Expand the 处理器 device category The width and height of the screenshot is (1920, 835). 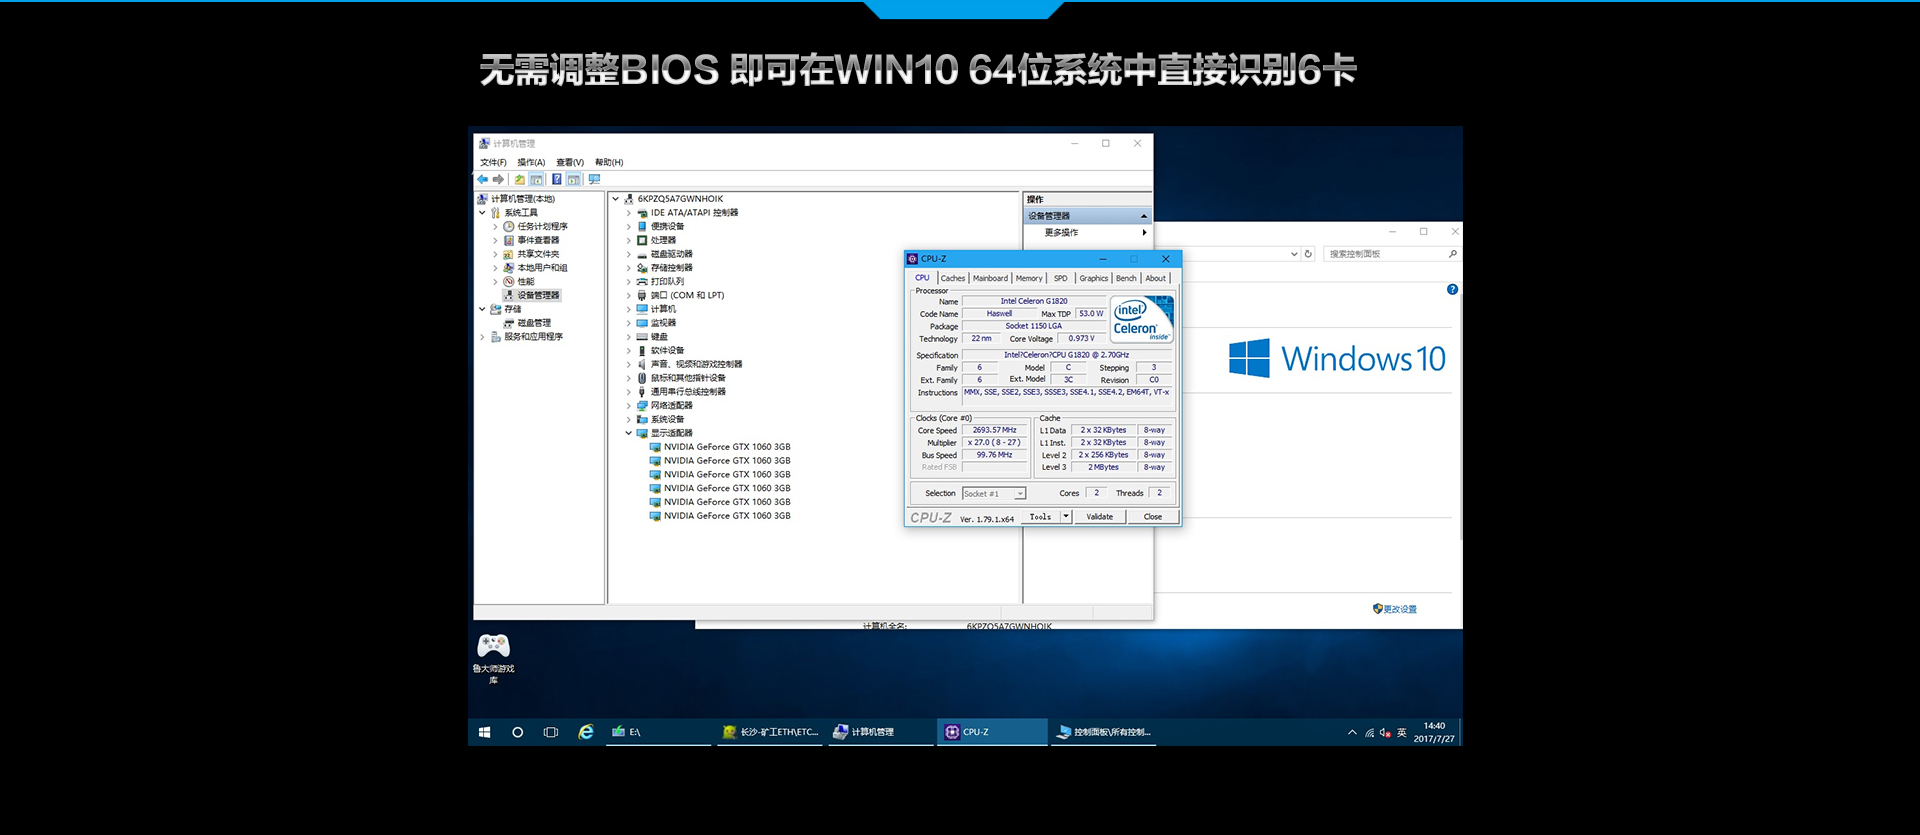point(629,241)
